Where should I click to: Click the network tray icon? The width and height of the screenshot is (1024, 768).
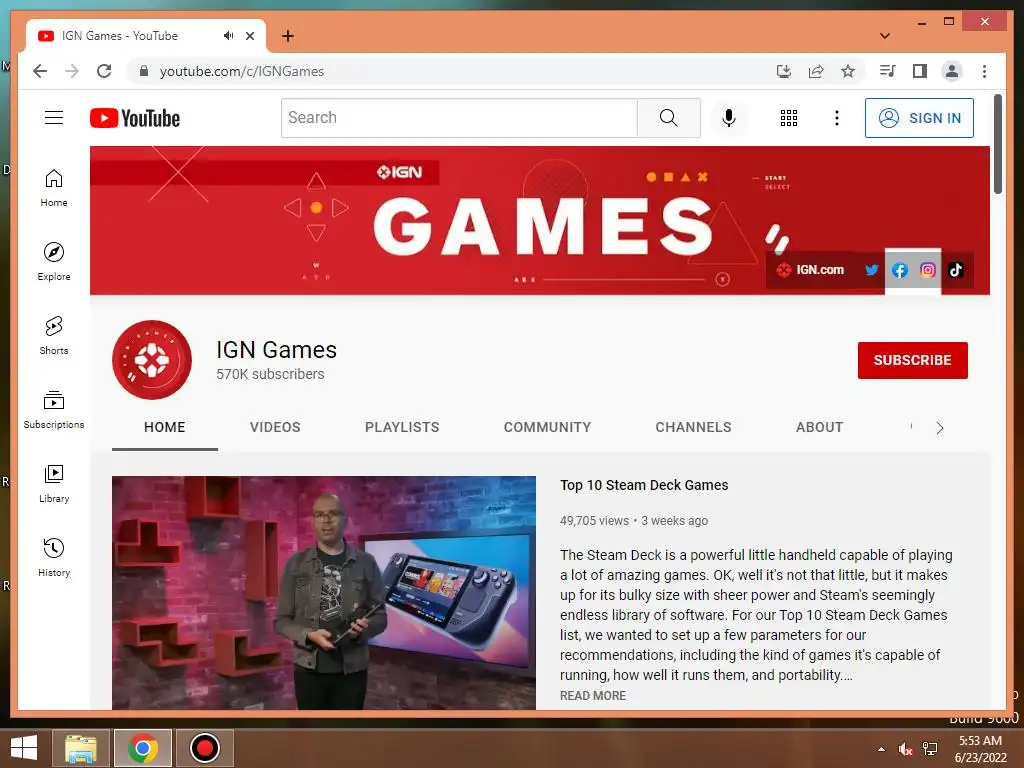(930, 748)
